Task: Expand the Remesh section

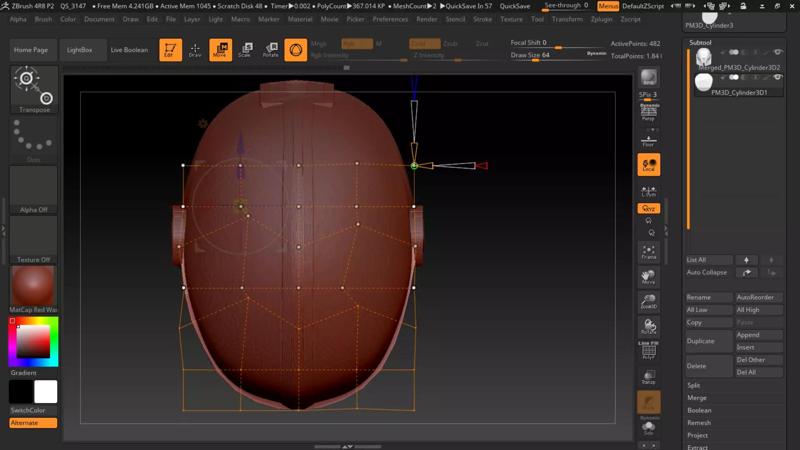Action: point(697,423)
